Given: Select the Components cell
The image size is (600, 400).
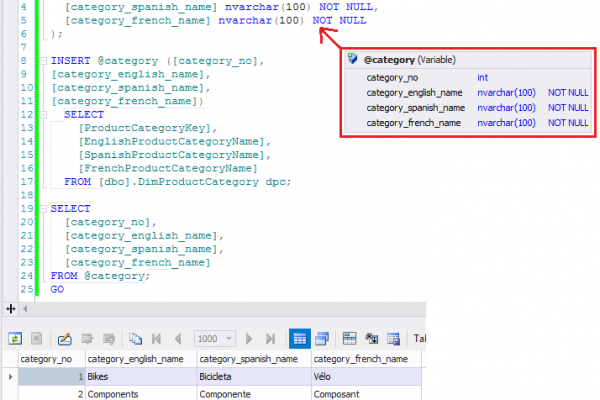Looking at the screenshot, I should click(141, 393).
